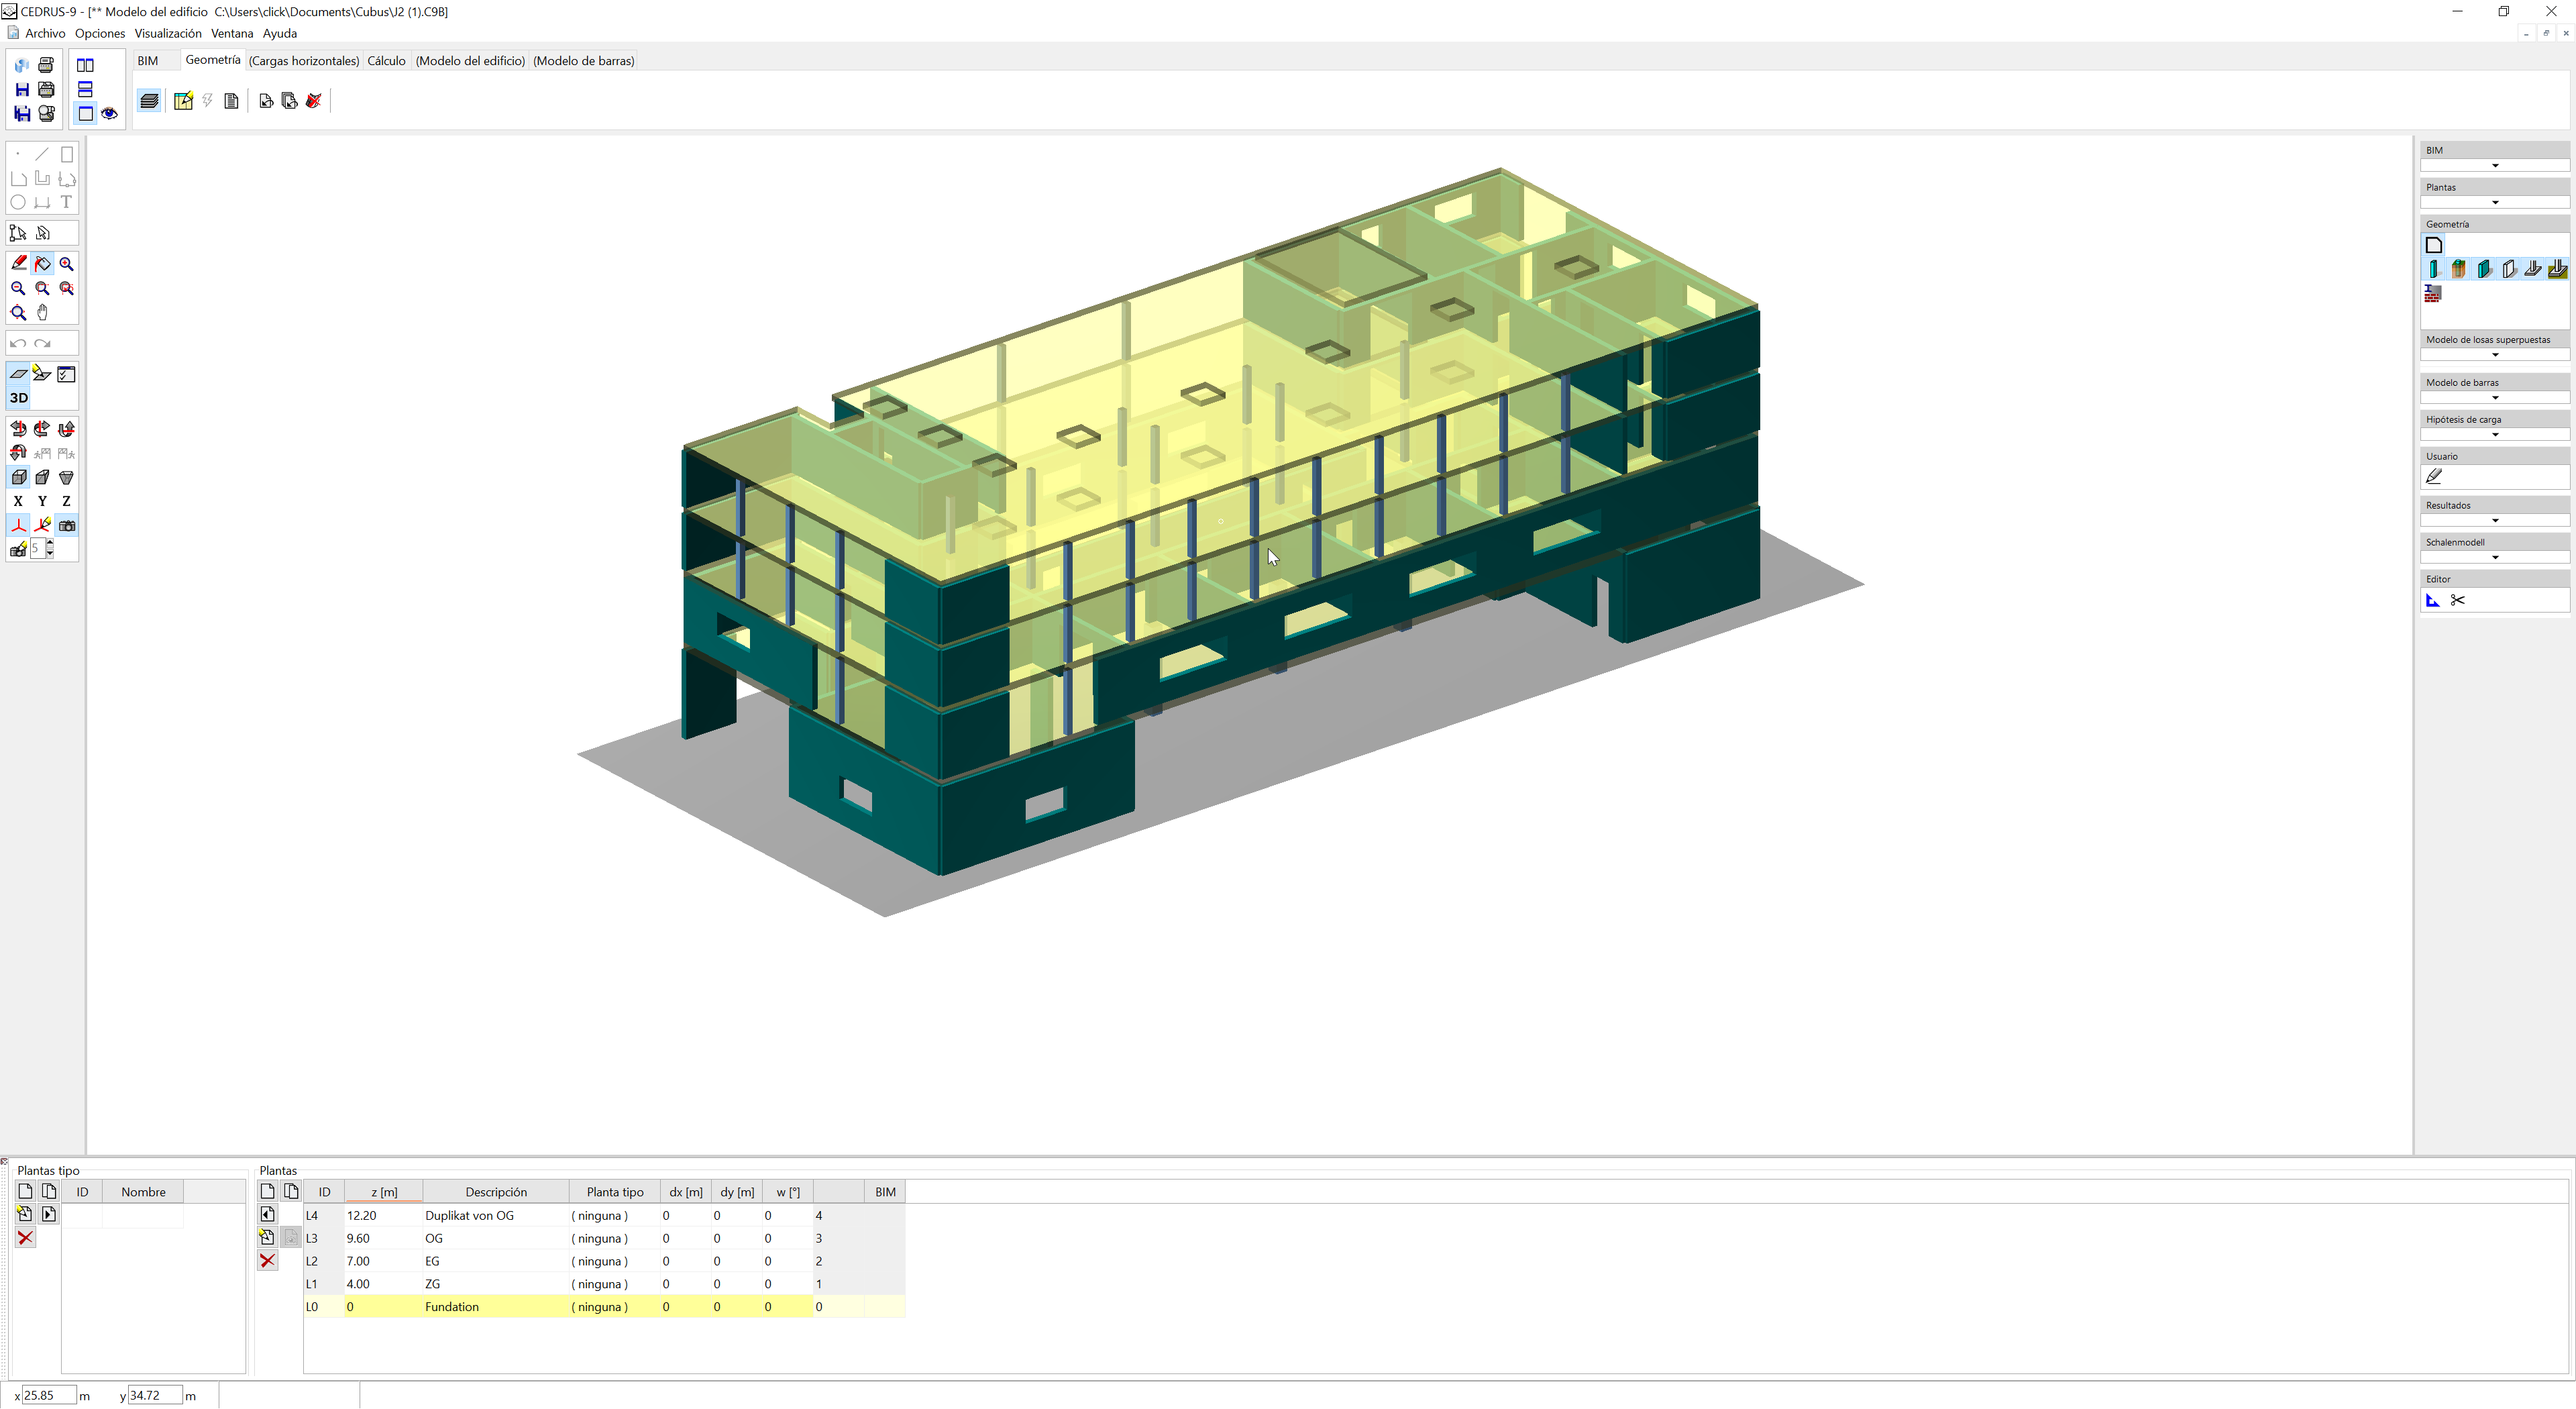This screenshot has height=1409, width=2576.
Task: Switch to the Cálculo tab
Action: click(x=386, y=61)
